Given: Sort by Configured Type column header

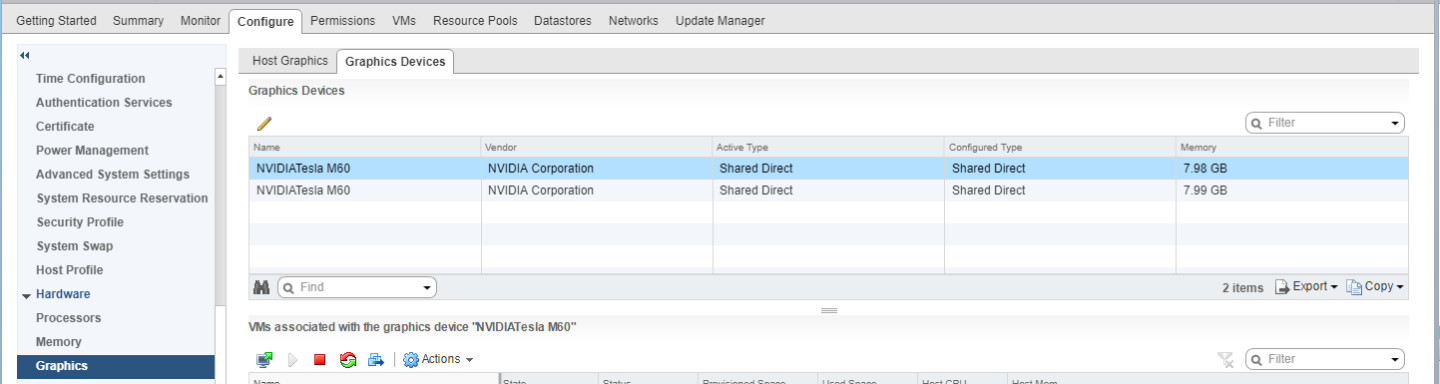Looking at the screenshot, I should 1060,147.
